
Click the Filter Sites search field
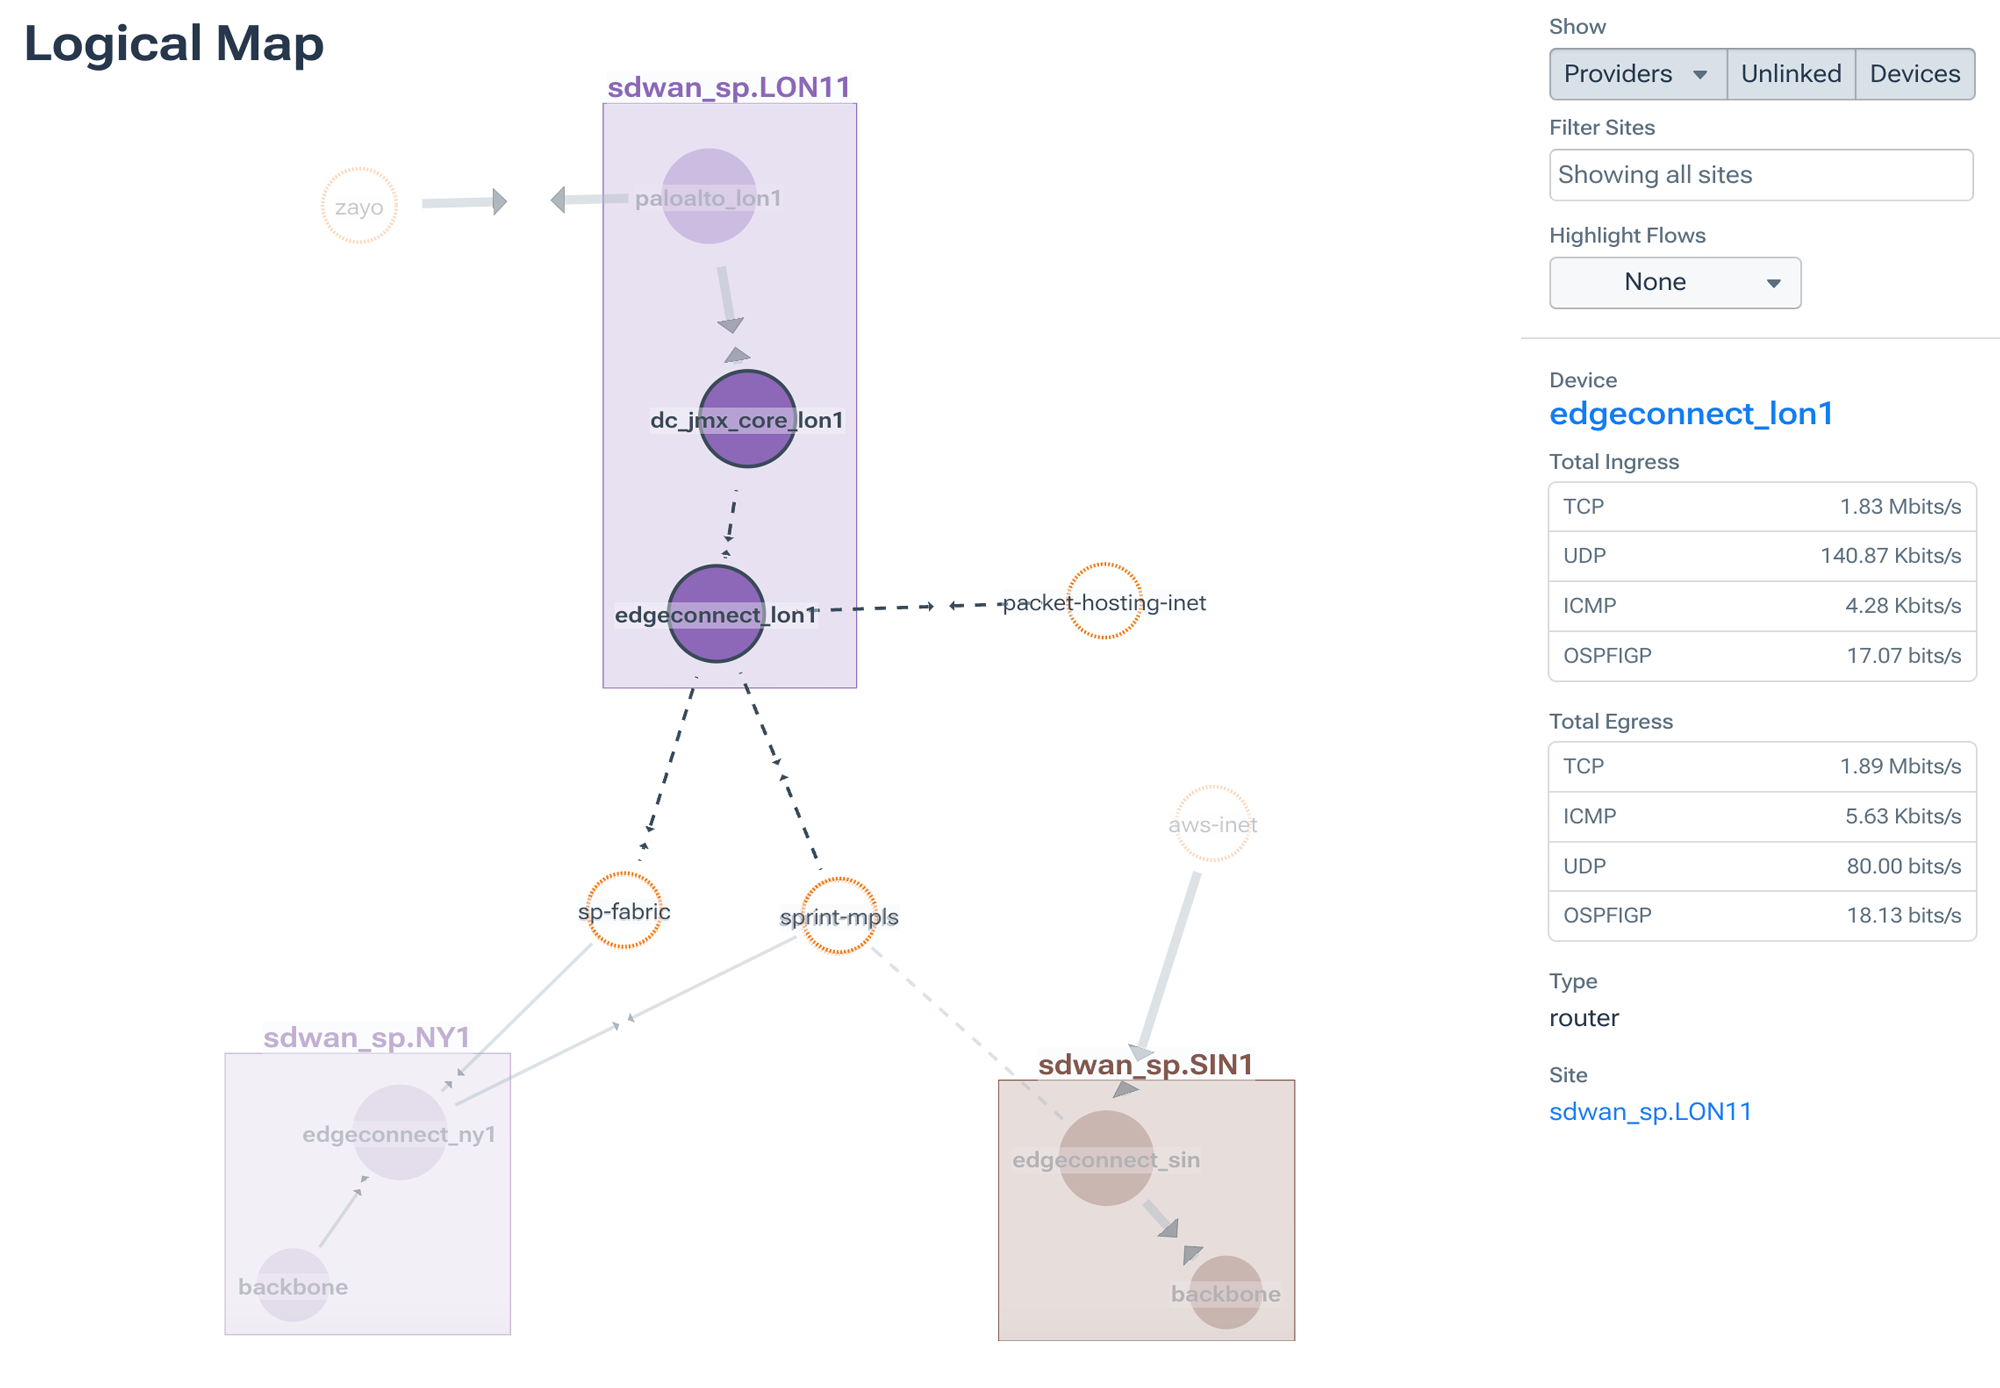tap(1760, 174)
